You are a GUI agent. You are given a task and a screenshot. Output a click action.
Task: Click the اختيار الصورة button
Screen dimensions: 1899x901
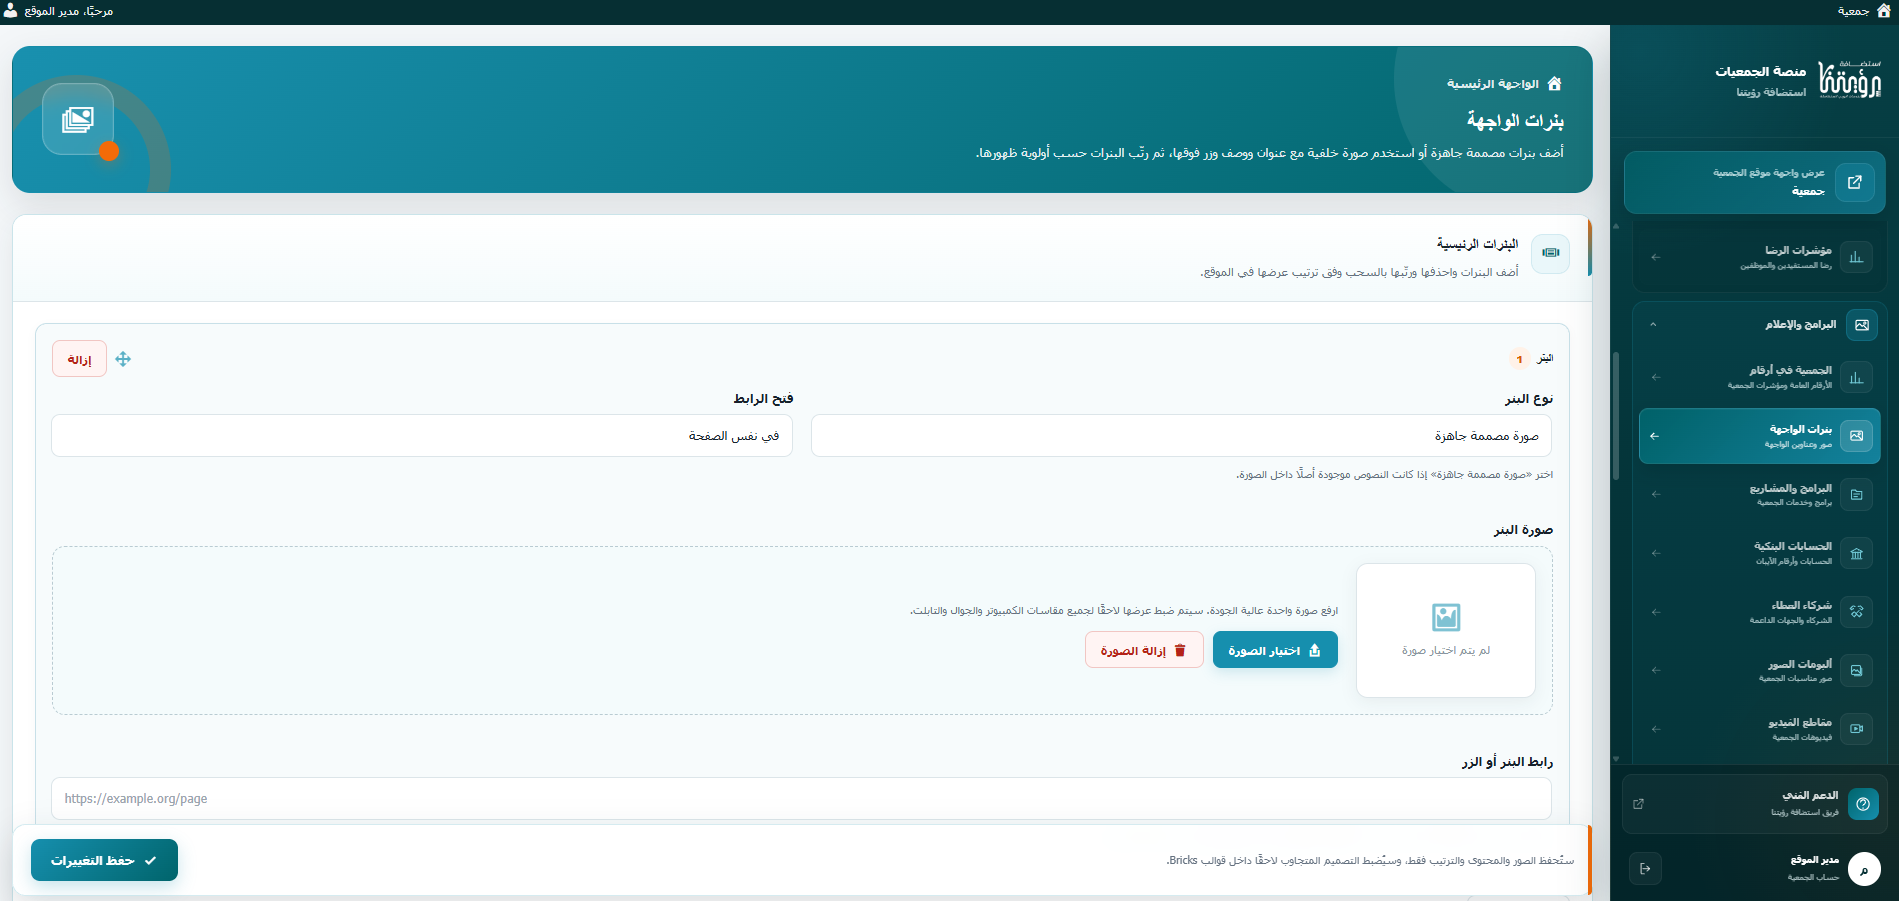click(x=1275, y=650)
